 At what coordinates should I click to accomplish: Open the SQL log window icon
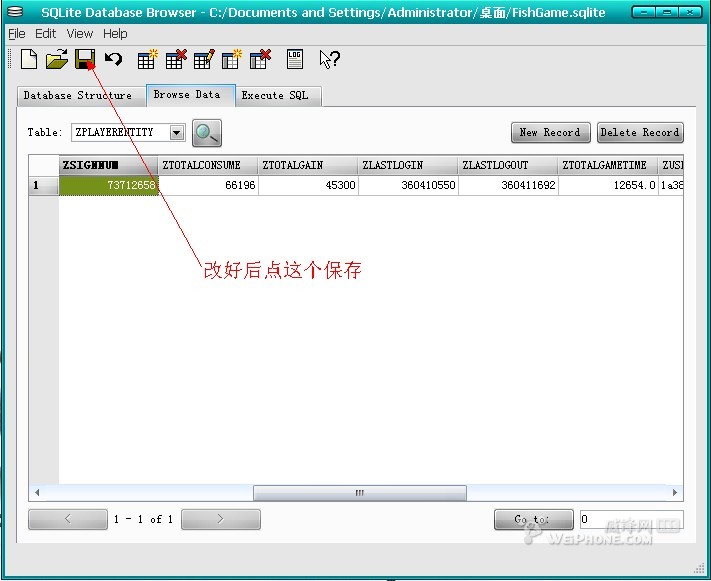click(x=295, y=60)
